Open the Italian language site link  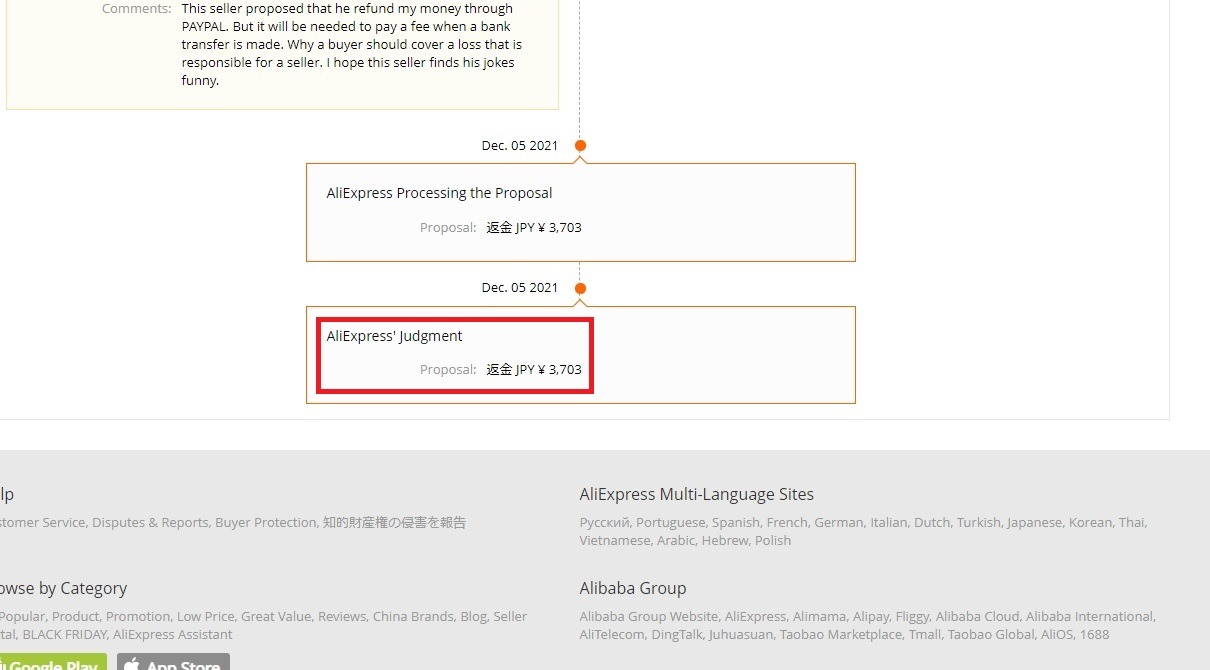click(888, 522)
